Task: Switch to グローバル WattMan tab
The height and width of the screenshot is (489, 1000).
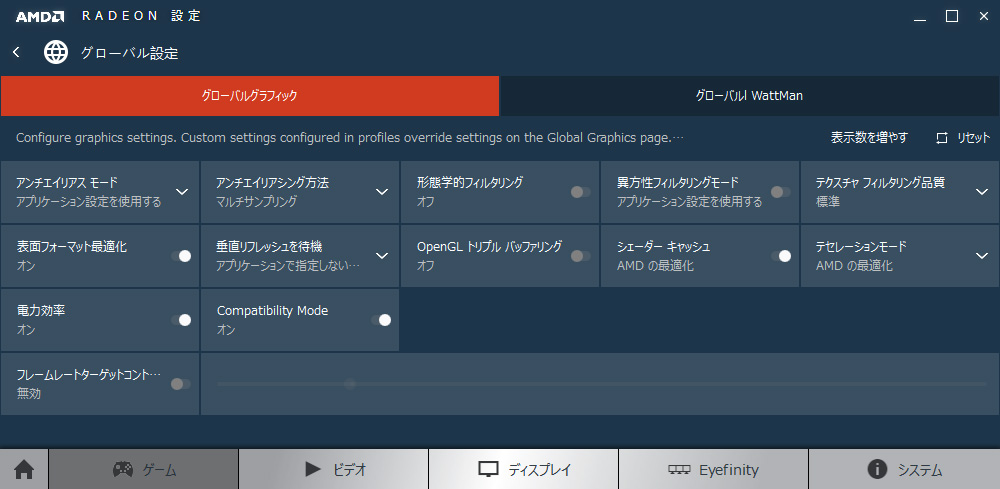Action: click(x=750, y=96)
